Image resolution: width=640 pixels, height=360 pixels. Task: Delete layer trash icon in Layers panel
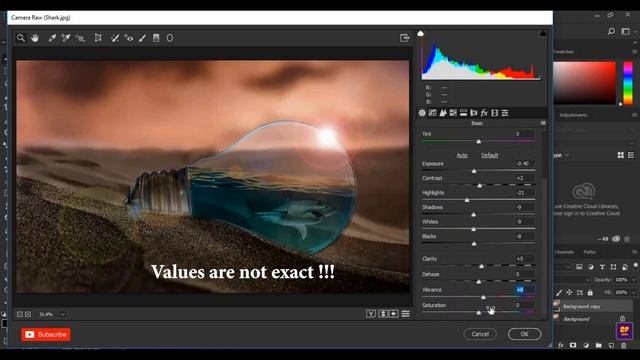click(624, 345)
